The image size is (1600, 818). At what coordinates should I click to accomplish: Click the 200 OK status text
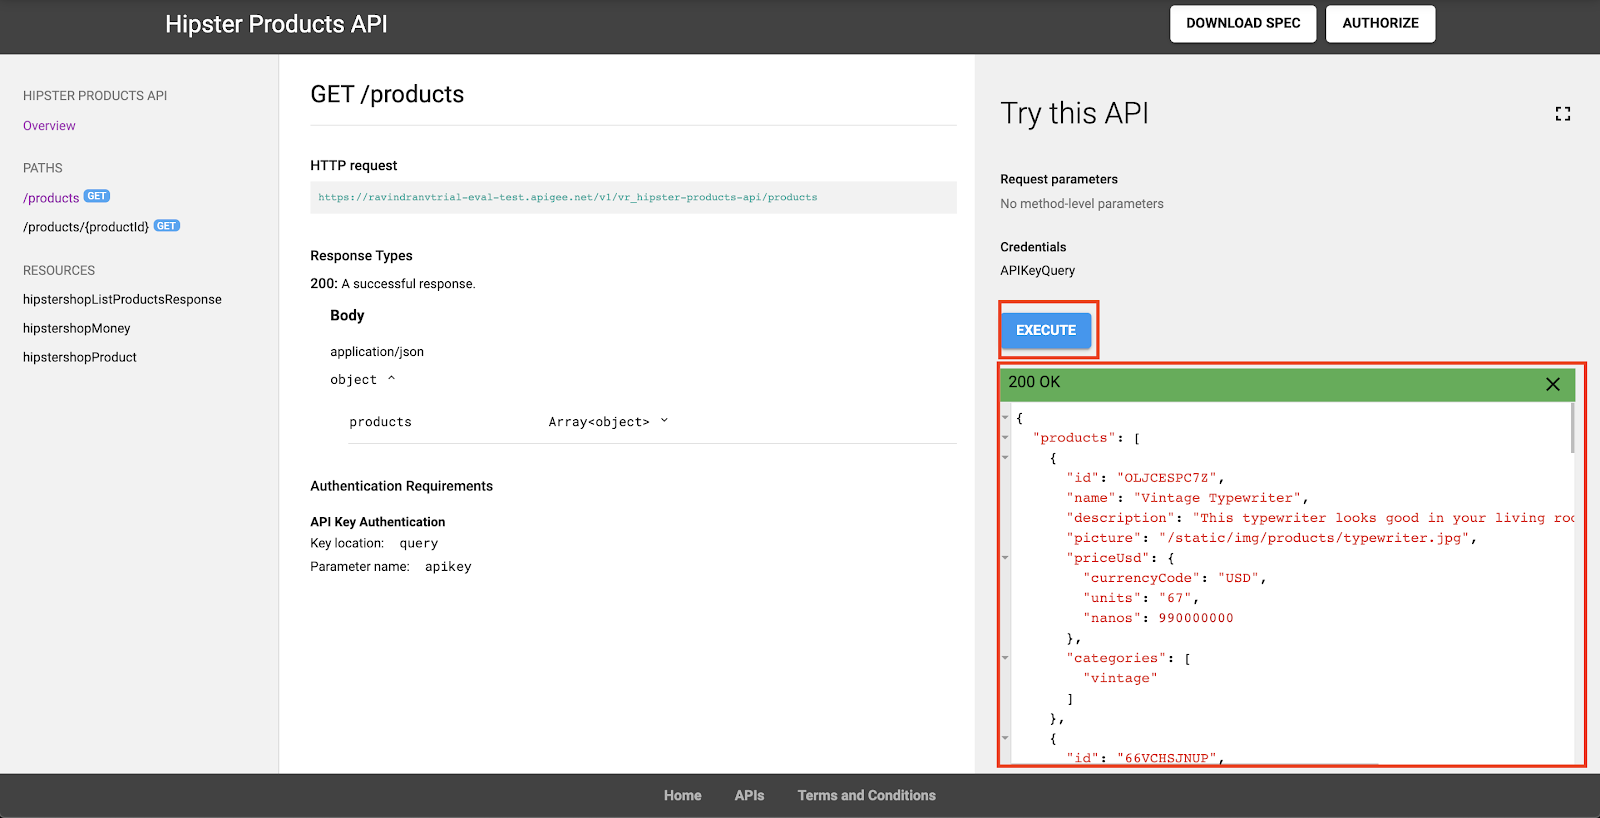click(x=1034, y=382)
